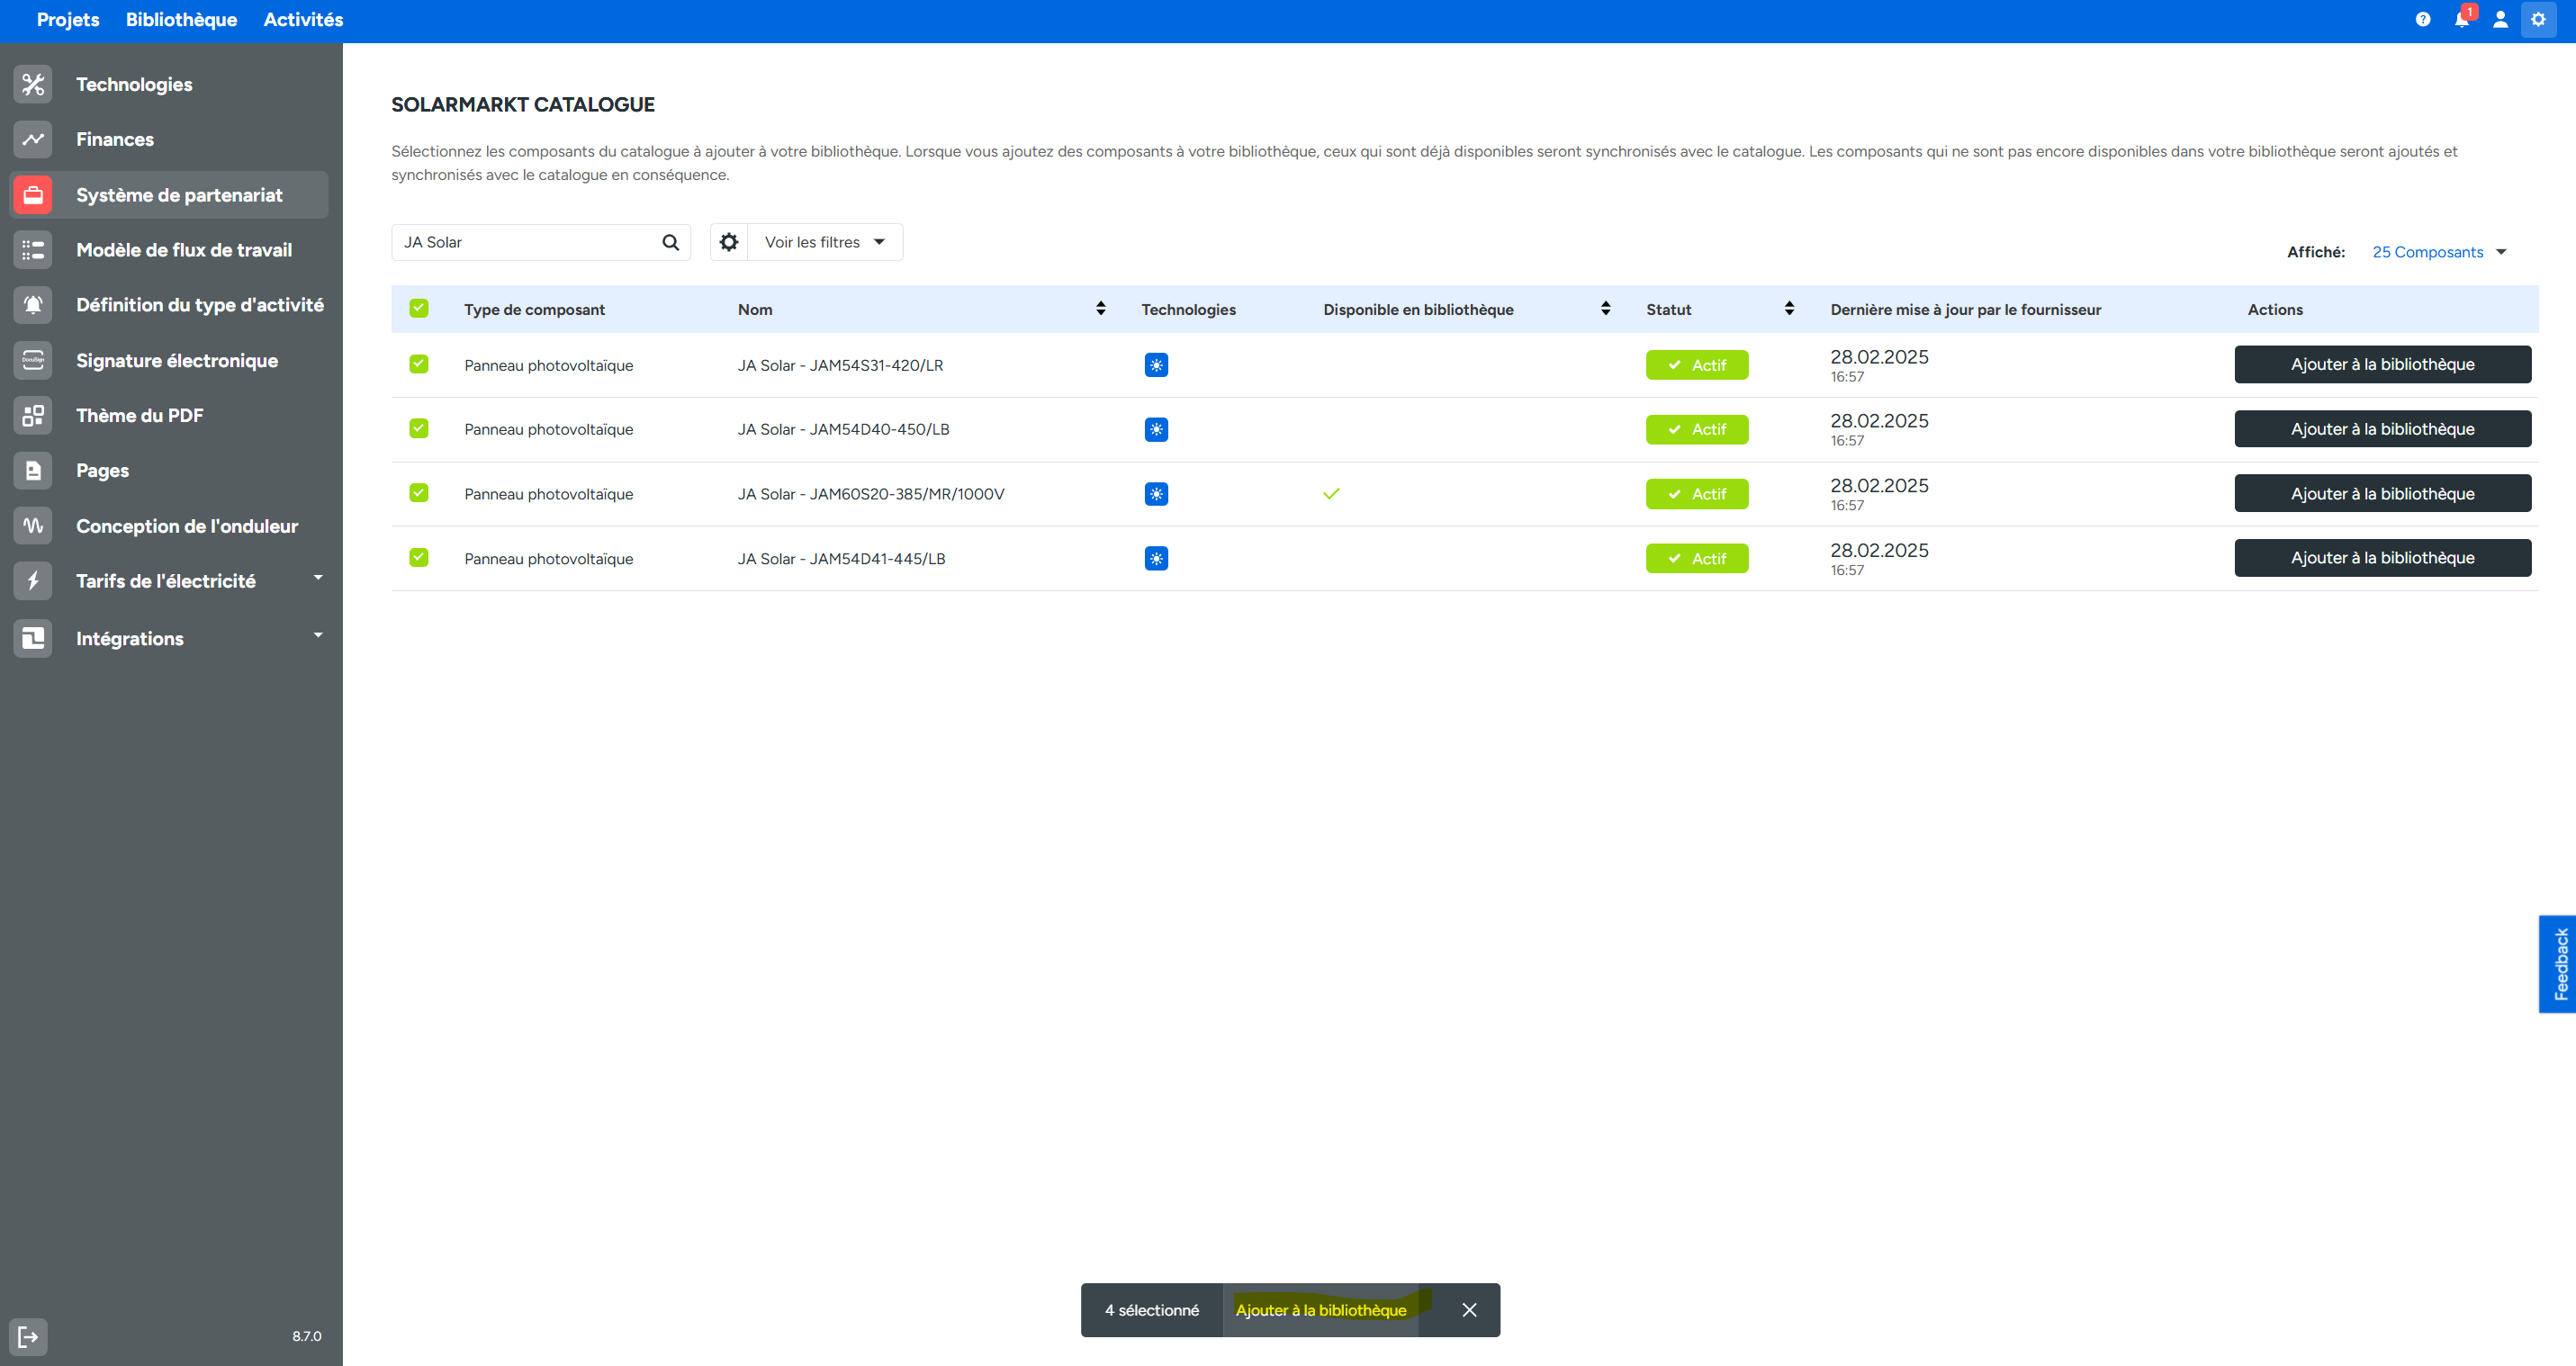
Task: Click the Technologies sidebar icon
Action: click(x=33, y=84)
